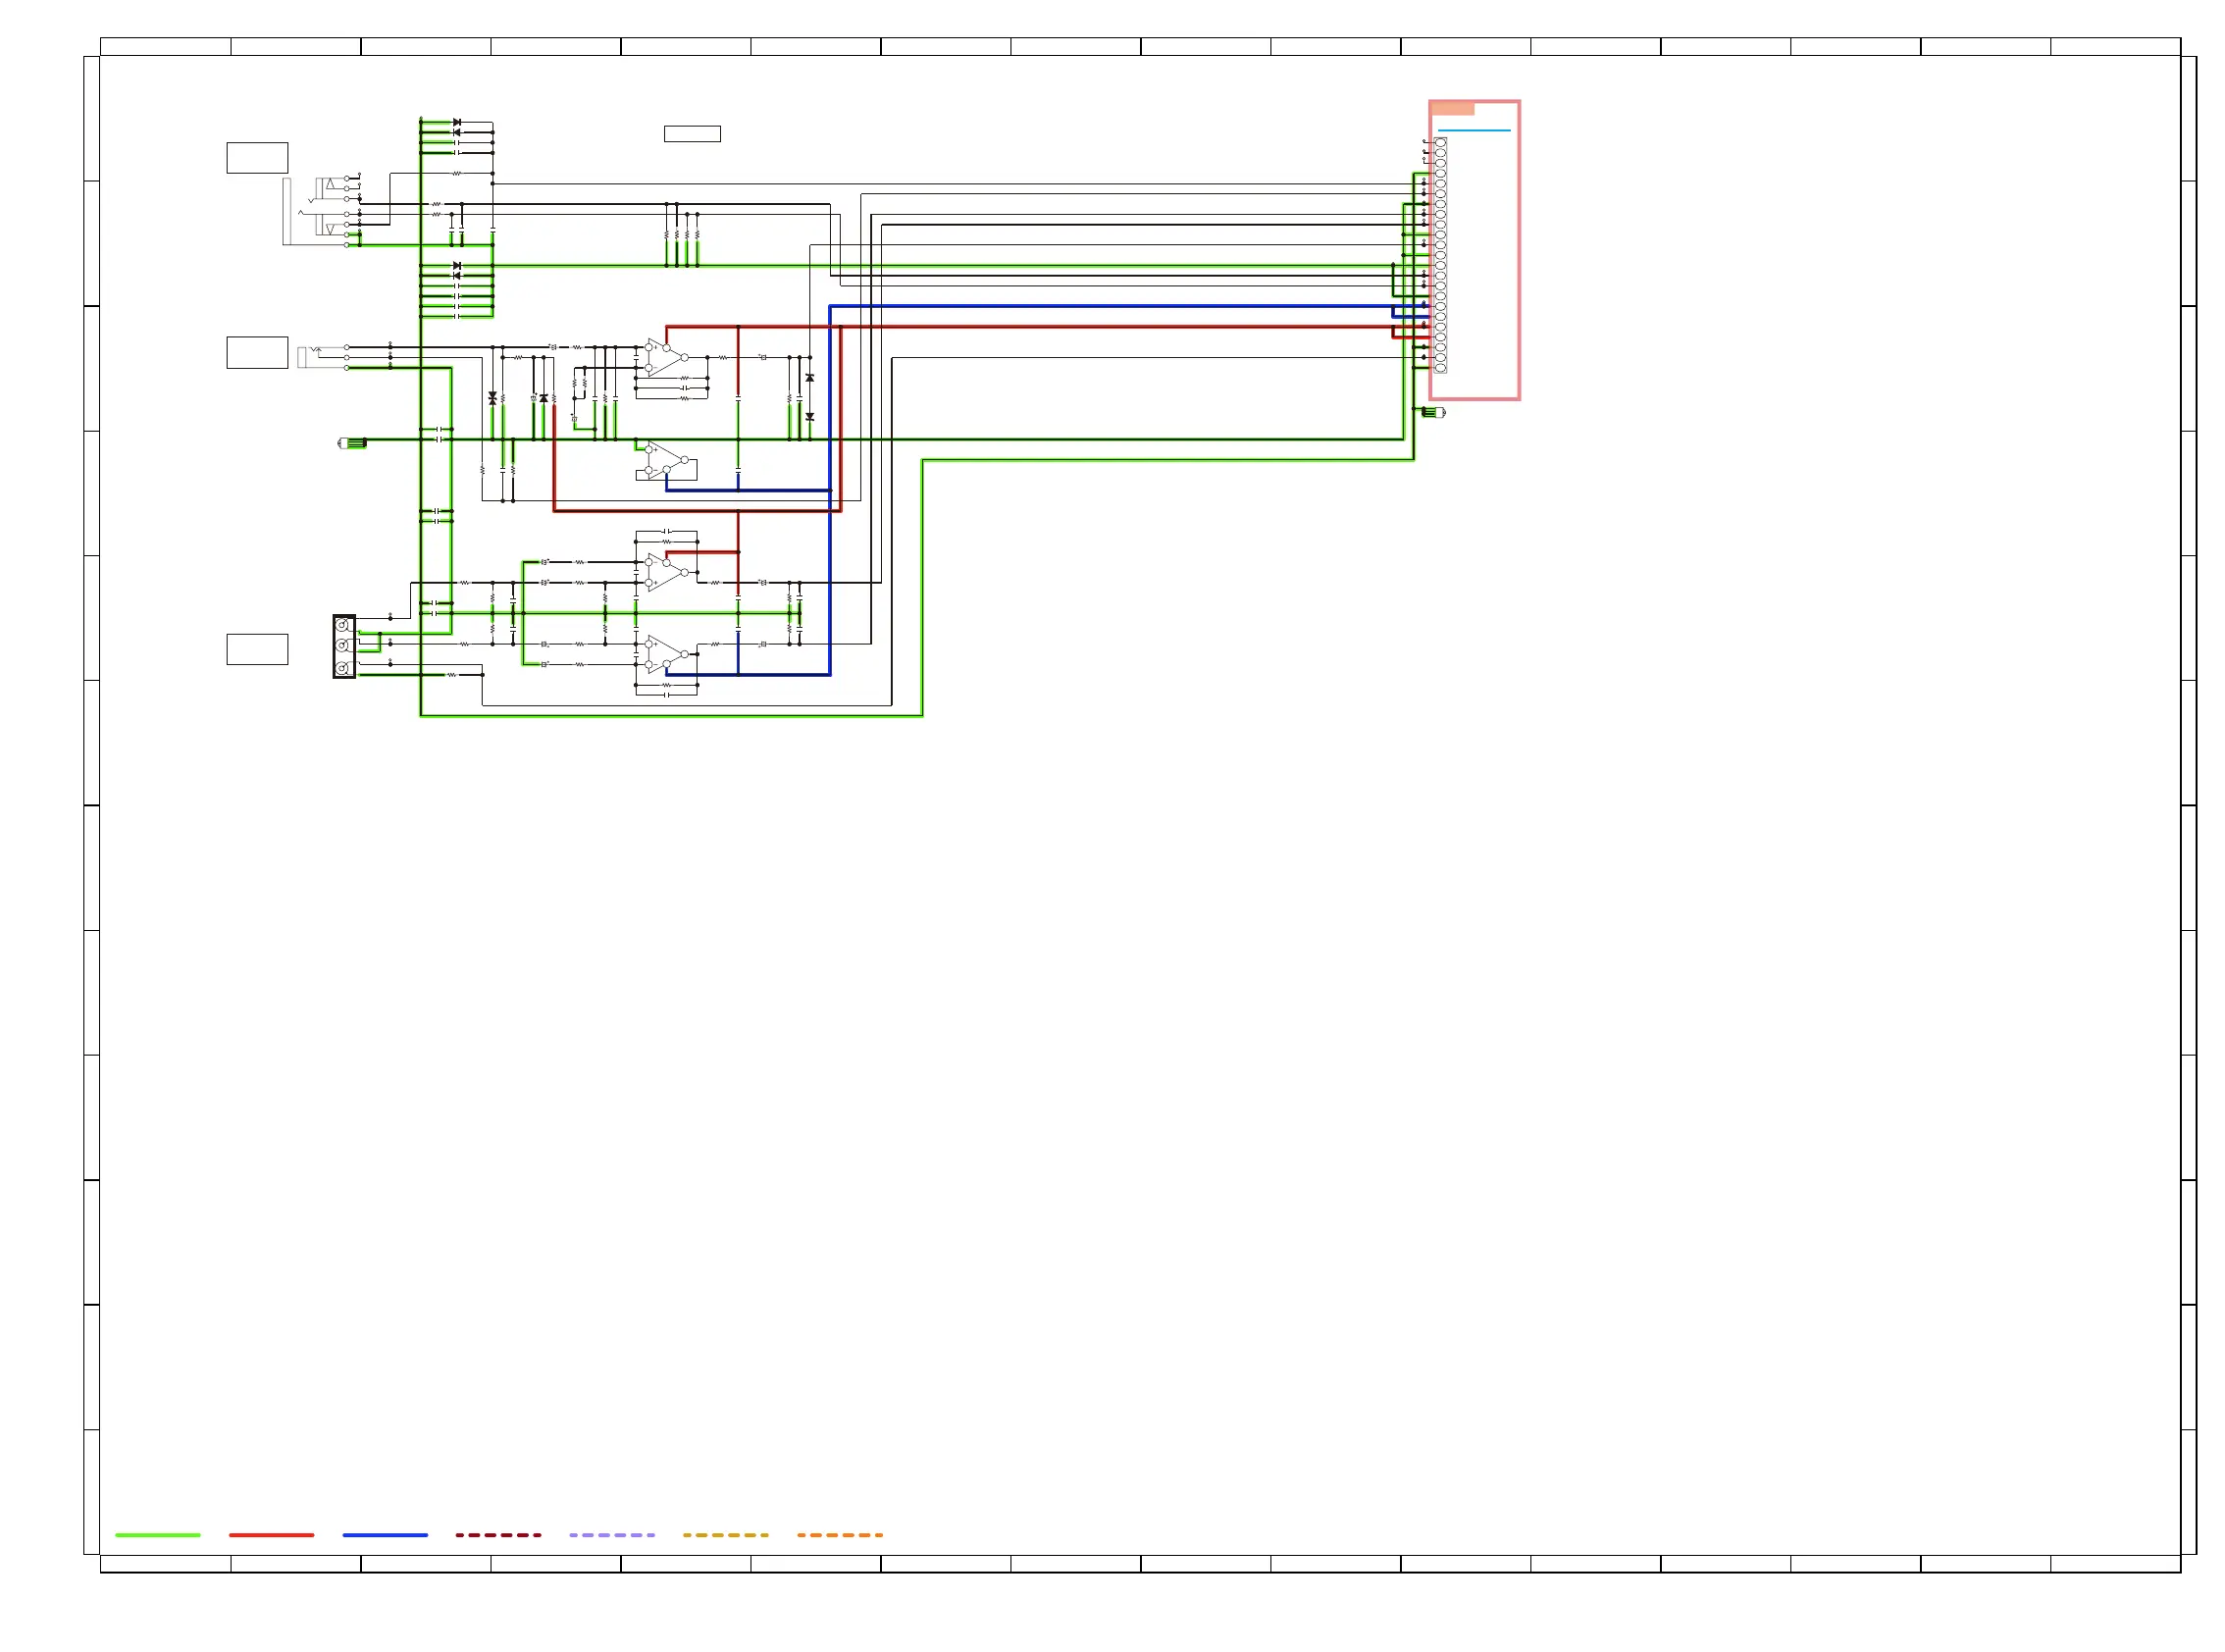
Task: Click the solid red legend line
Action: pos(271,1534)
